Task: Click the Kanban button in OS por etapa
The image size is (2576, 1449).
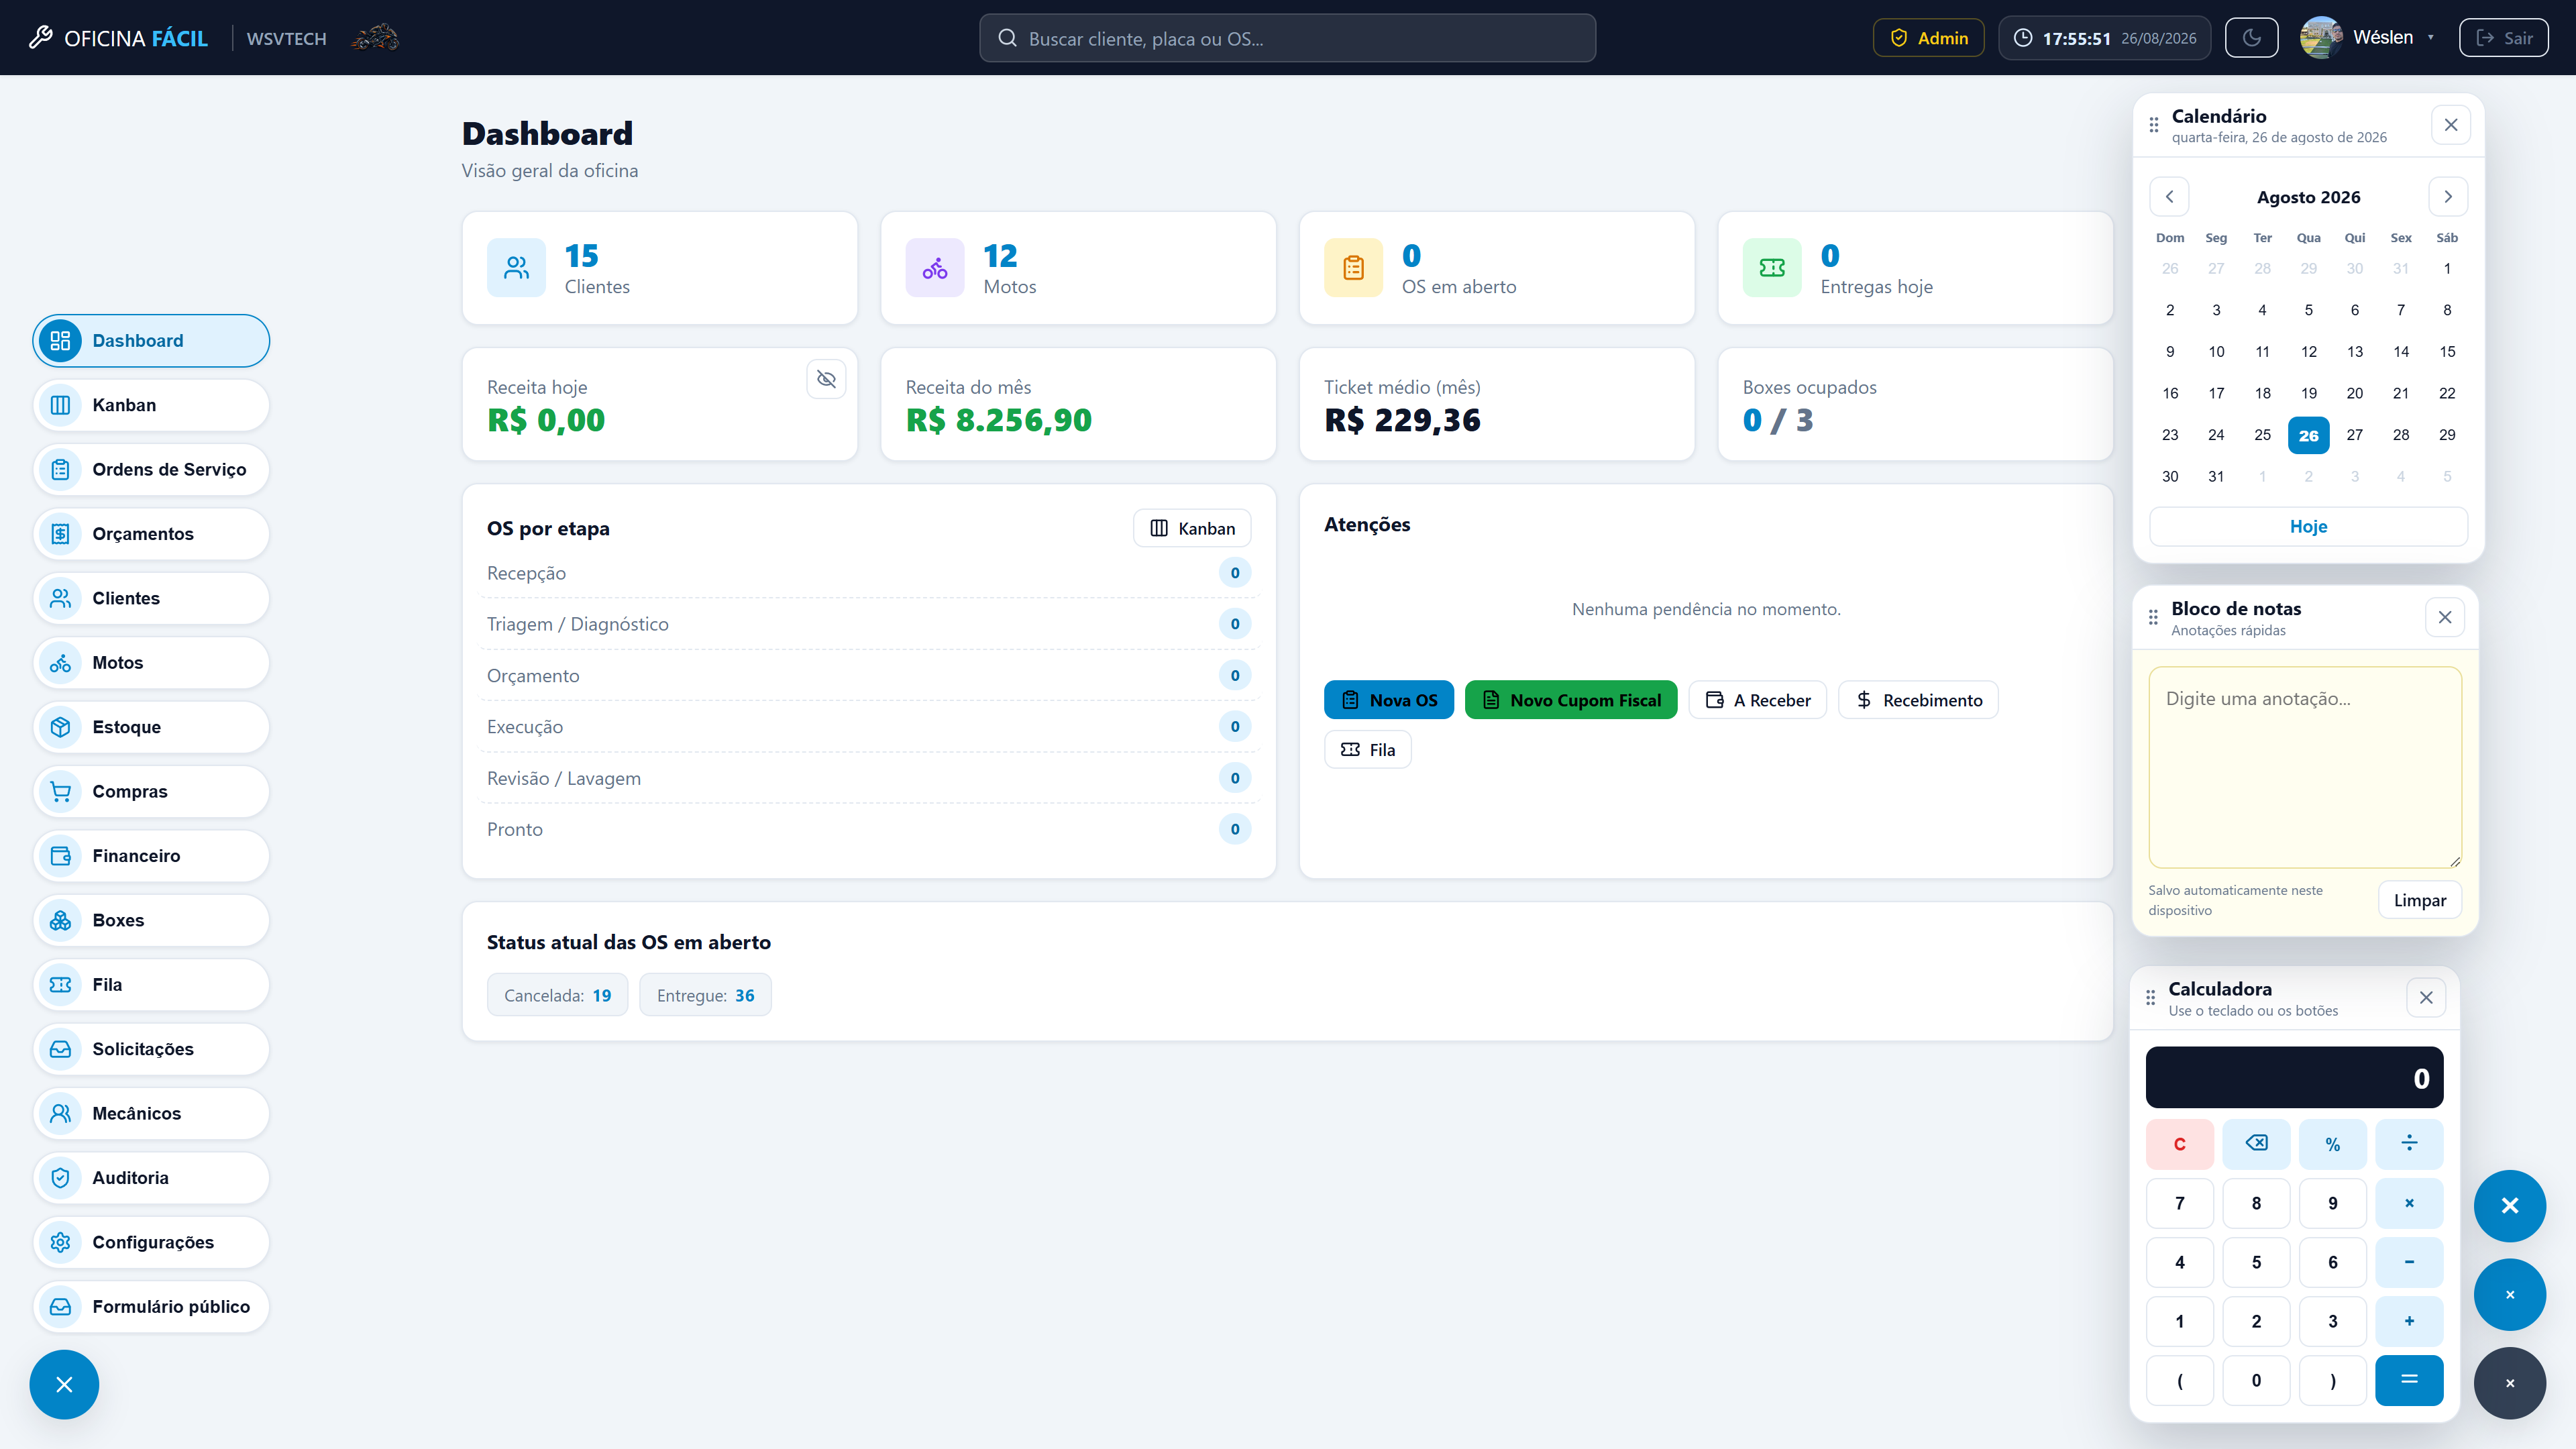Action: 1191,528
